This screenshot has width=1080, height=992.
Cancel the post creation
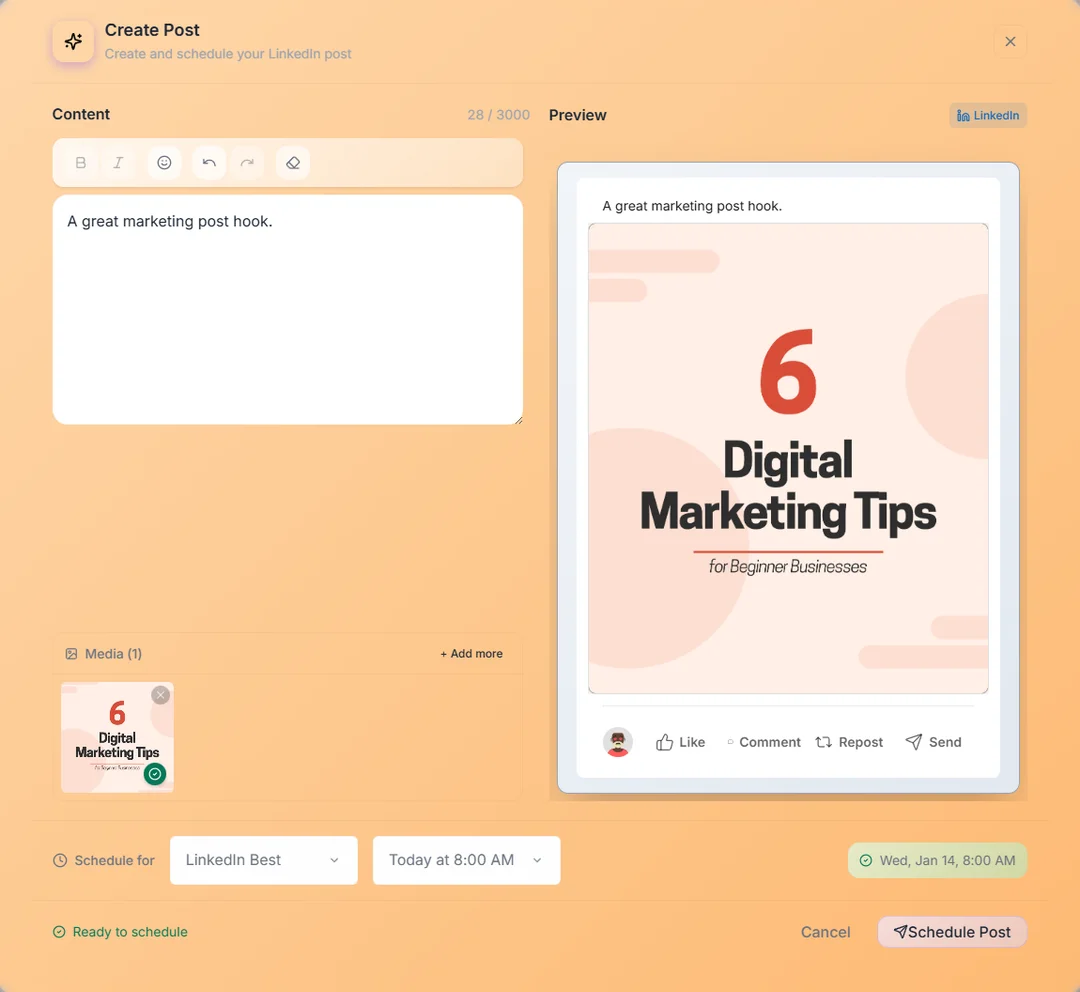click(825, 931)
